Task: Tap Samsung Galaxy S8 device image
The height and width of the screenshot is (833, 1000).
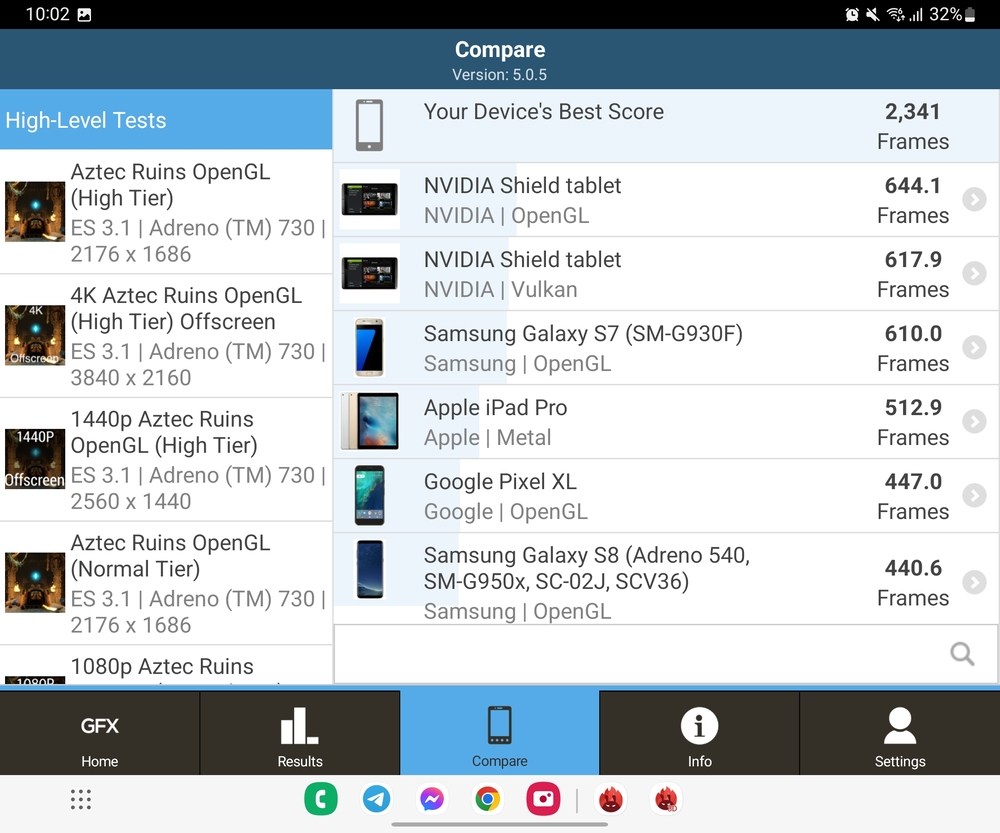Action: coord(370,569)
